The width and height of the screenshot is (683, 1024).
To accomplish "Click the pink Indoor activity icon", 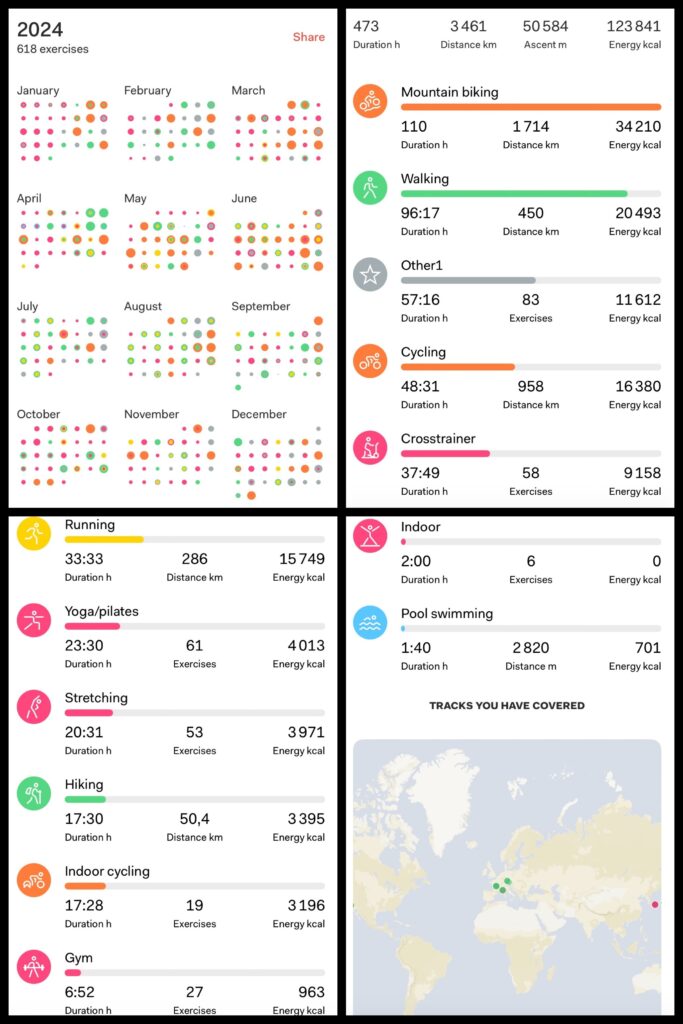I will coord(370,536).
